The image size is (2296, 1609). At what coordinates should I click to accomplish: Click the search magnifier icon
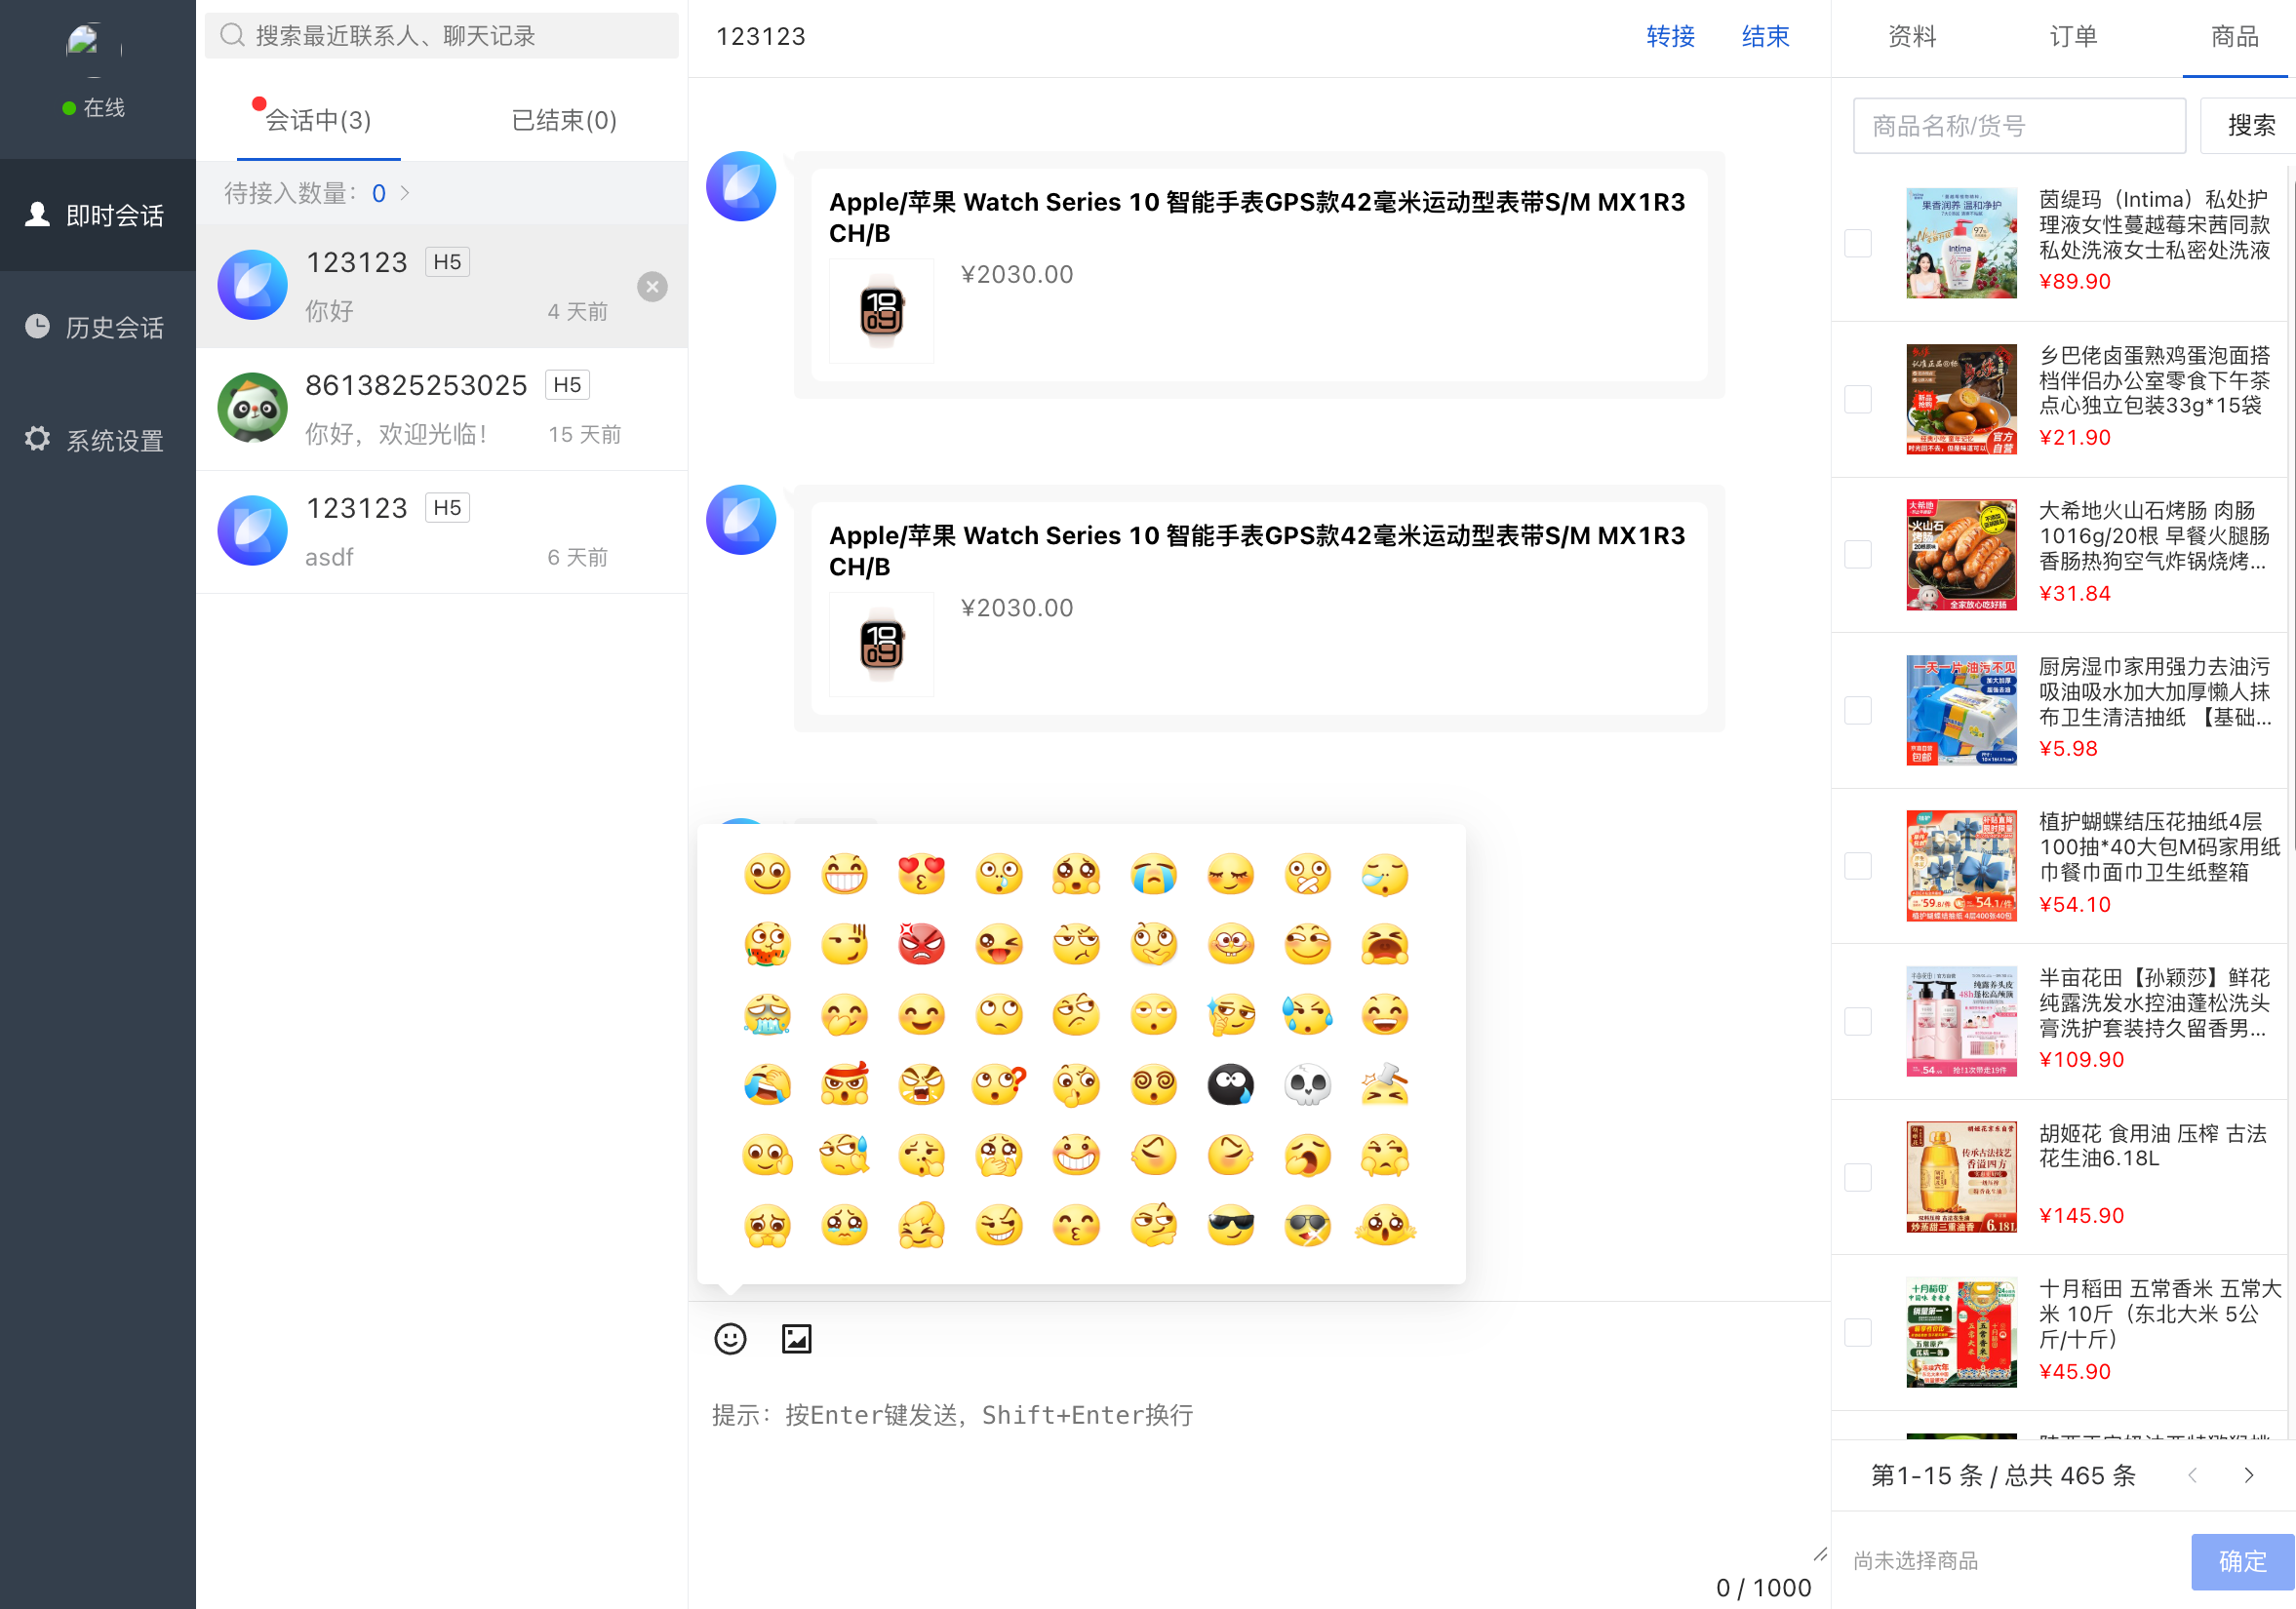232,36
